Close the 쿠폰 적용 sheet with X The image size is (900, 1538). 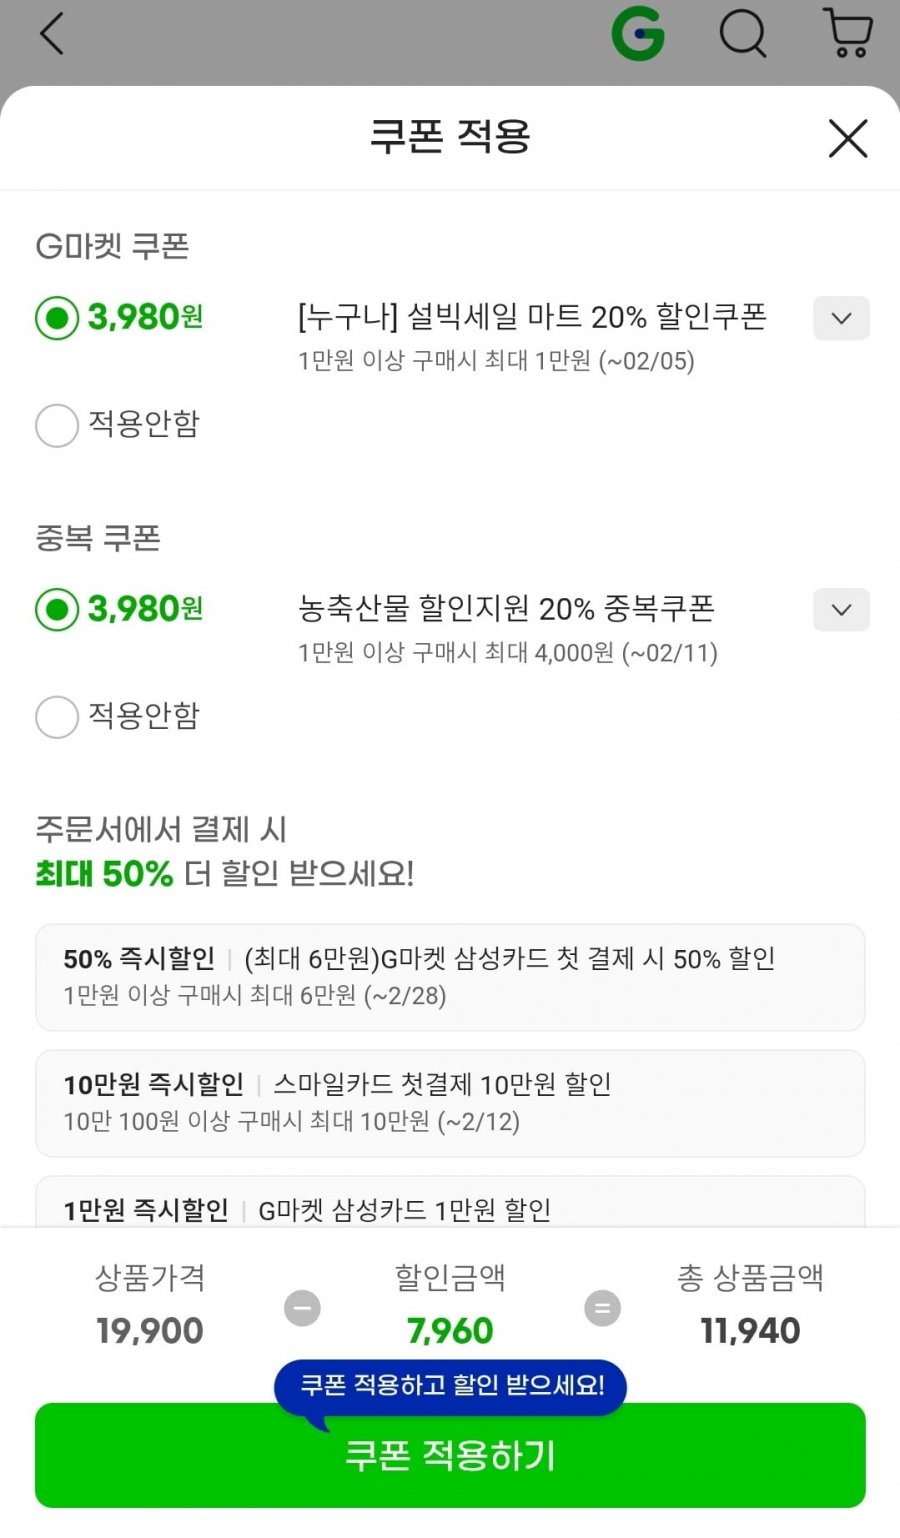click(848, 139)
